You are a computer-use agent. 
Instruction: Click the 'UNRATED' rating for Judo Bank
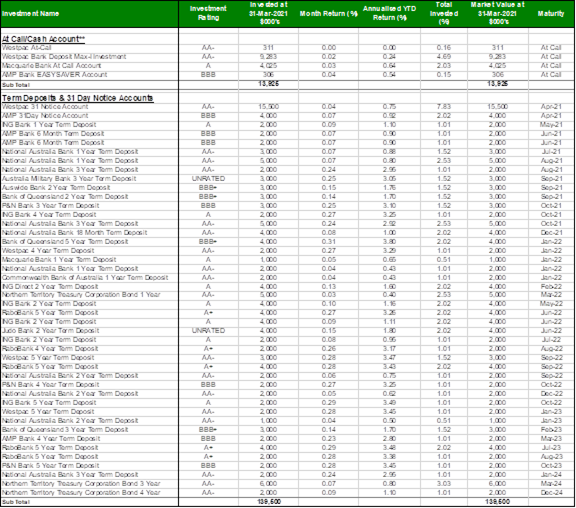click(x=208, y=331)
